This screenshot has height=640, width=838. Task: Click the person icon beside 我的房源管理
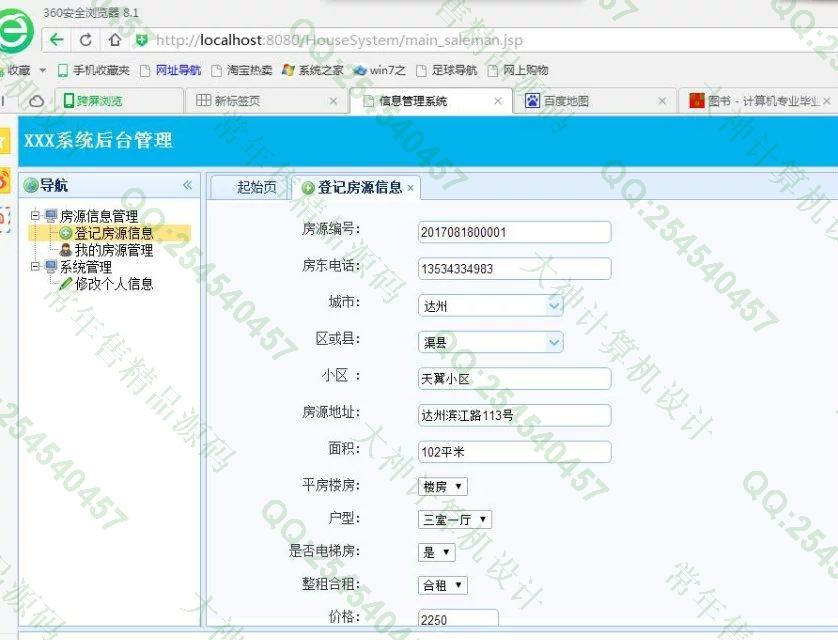click(x=66, y=249)
